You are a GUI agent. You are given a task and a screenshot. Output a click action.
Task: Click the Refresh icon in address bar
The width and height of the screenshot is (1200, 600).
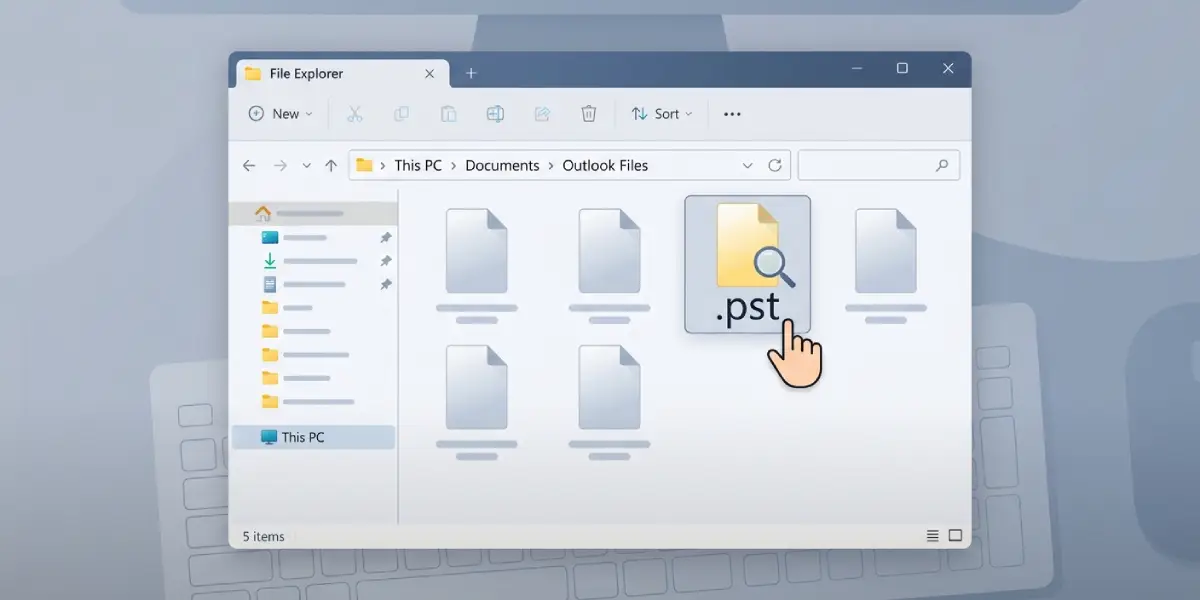pos(774,166)
